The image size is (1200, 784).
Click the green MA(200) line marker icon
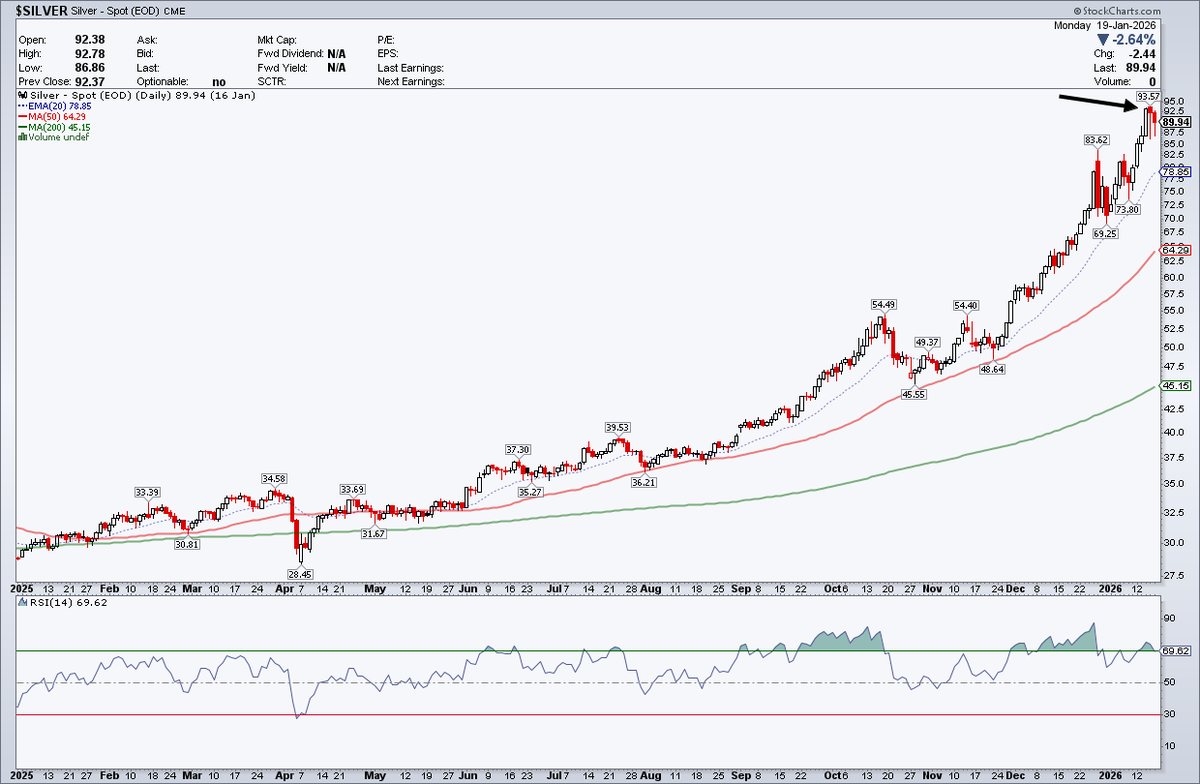(x=22, y=127)
